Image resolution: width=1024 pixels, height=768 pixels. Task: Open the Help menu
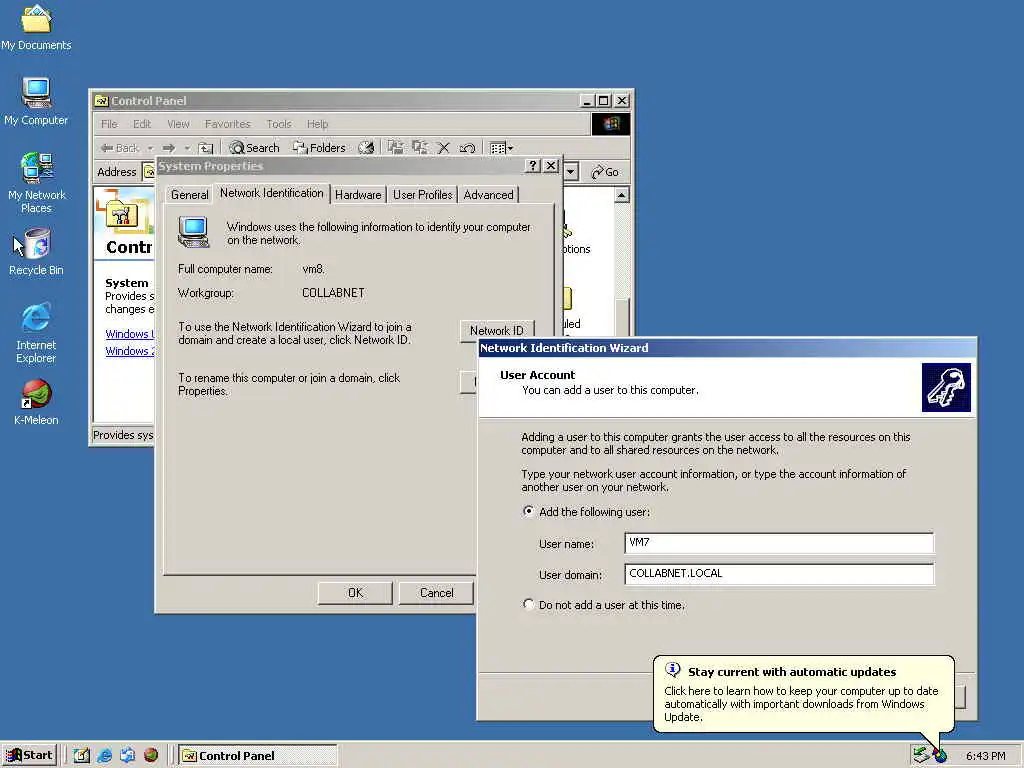pos(317,124)
